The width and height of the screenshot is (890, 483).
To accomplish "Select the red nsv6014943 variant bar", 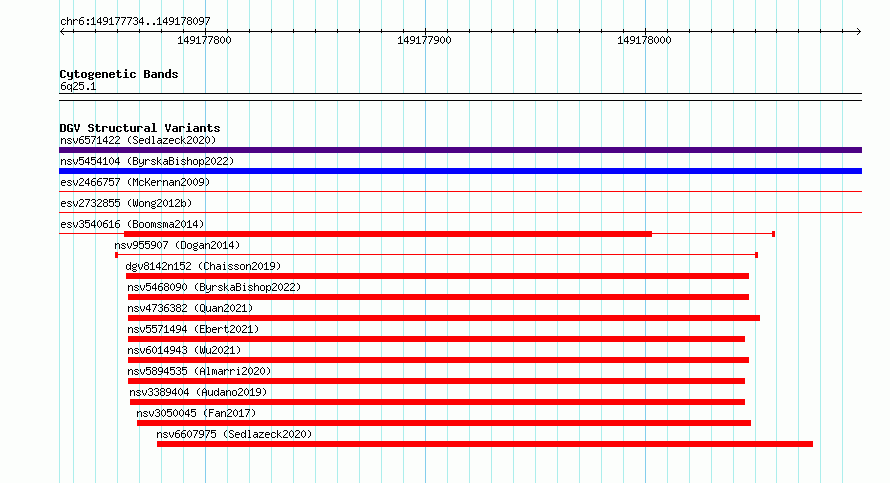I will tap(438, 360).
